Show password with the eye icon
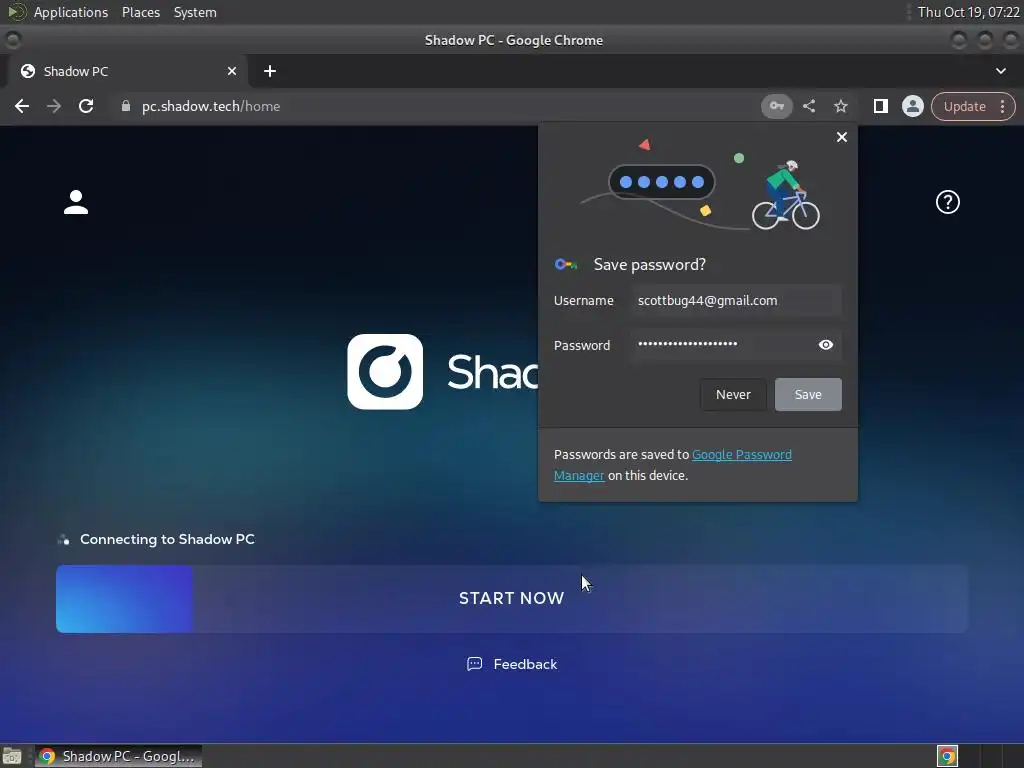The width and height of the screenshot is (1024, 768). (825, 345)
